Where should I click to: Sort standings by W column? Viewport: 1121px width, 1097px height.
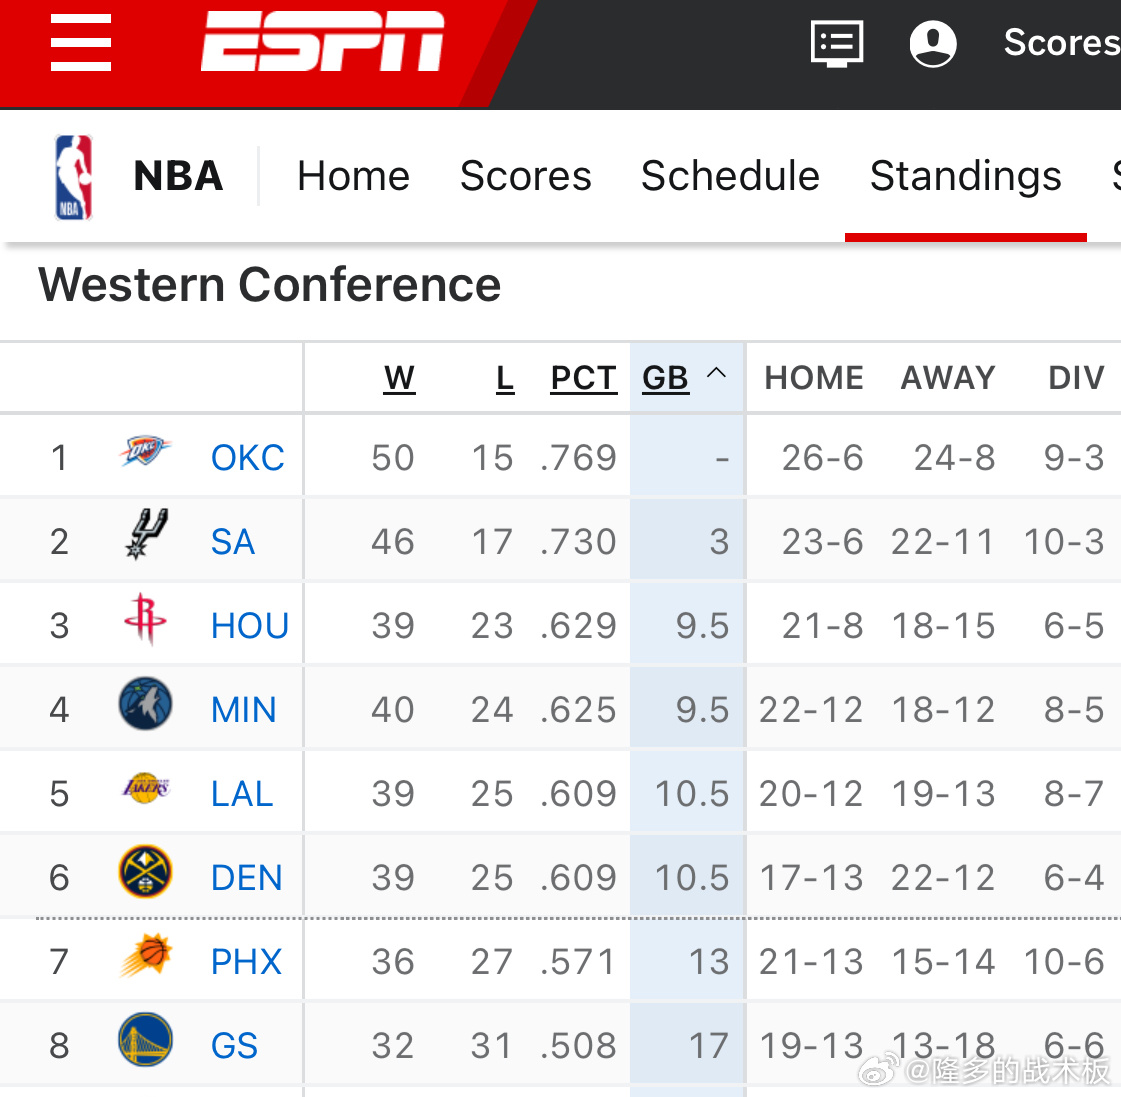tap(399, 378)
